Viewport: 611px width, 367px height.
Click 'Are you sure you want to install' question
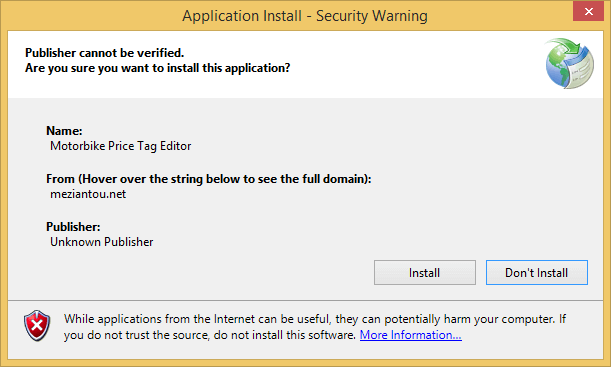point(157,68)
